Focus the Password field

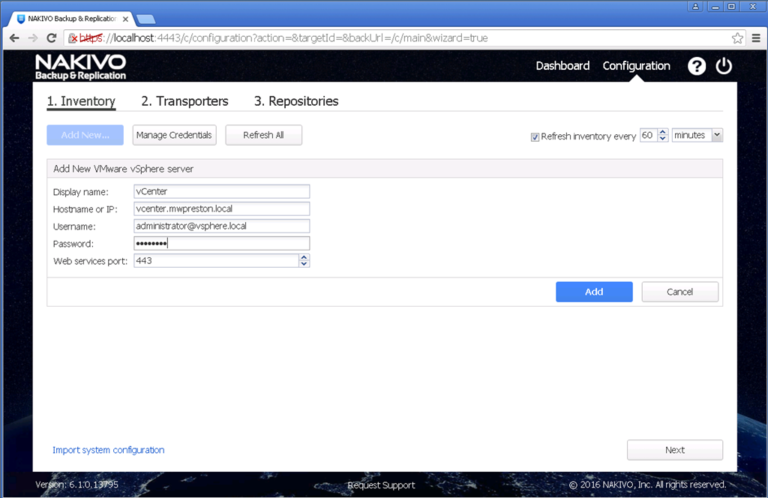[x=221, y=243]
